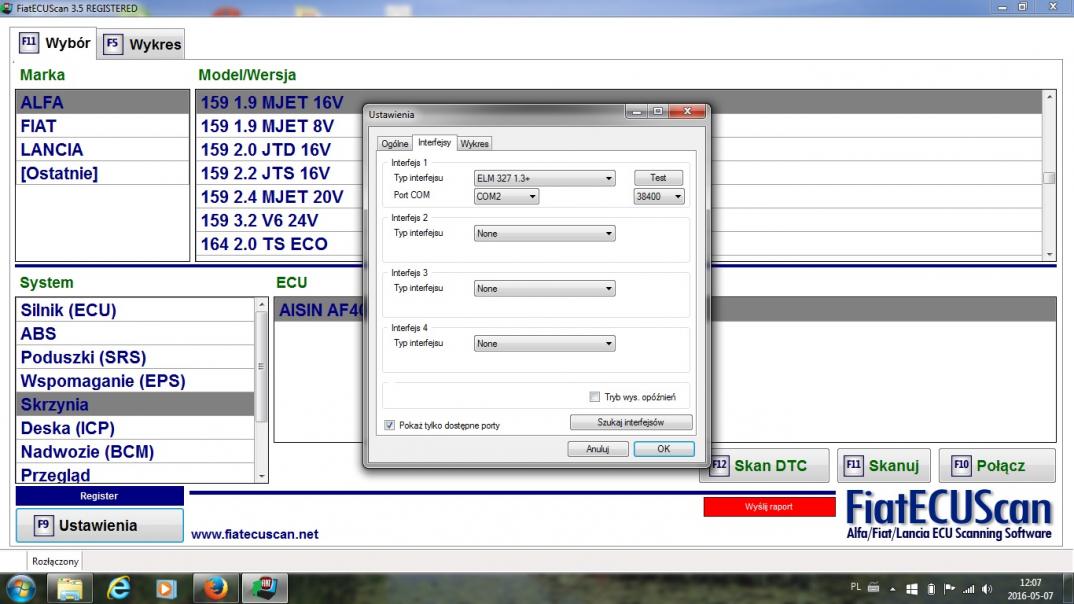Select Nadwozie (BCM) system

[135, 452]
